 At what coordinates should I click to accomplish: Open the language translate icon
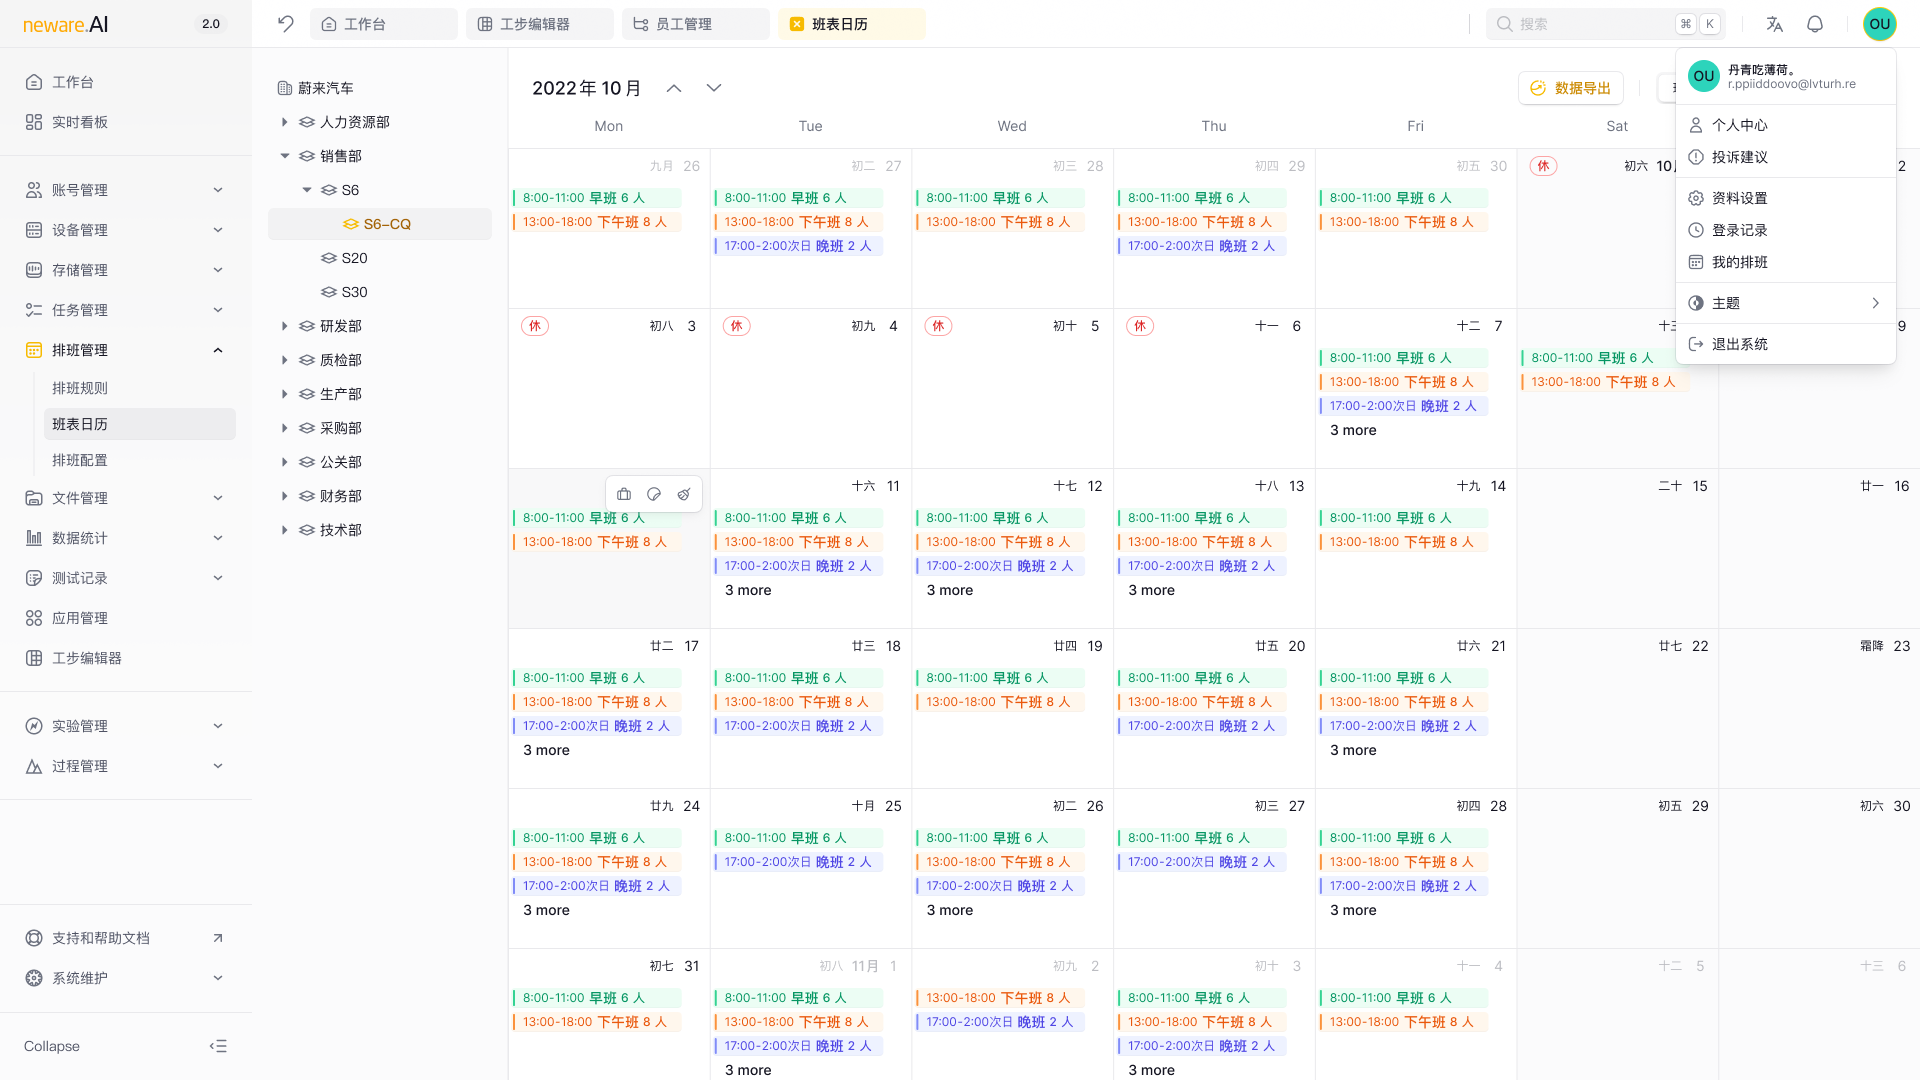1774,24
